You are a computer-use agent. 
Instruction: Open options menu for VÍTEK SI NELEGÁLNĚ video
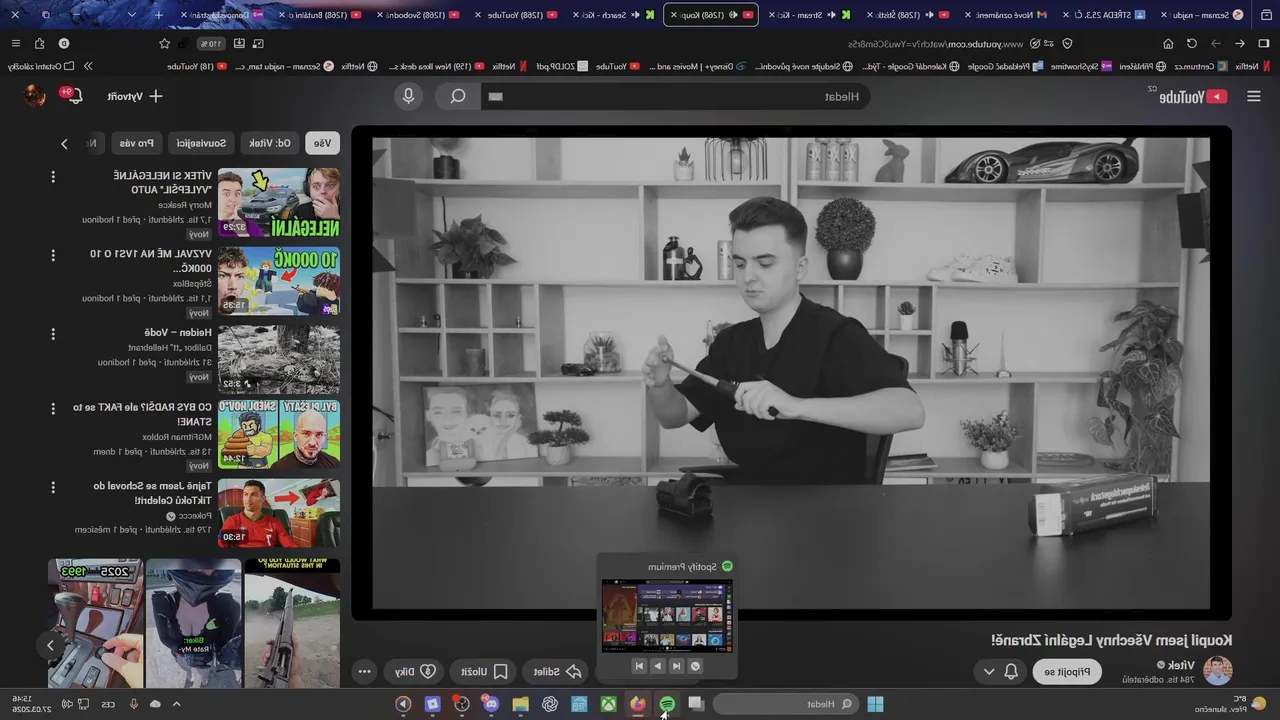tap(53, 177)
